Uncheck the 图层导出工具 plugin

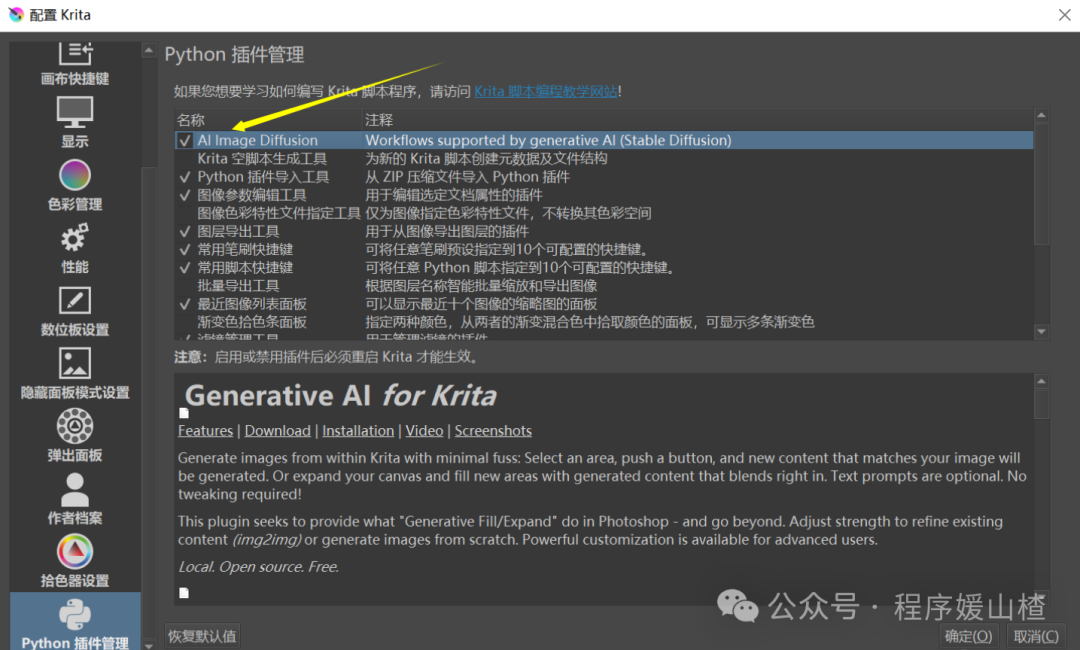[185, 231]
